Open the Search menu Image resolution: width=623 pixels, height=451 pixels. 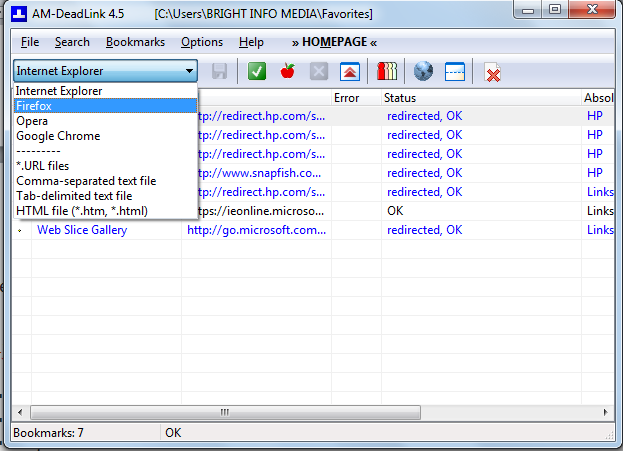point(72,42)
